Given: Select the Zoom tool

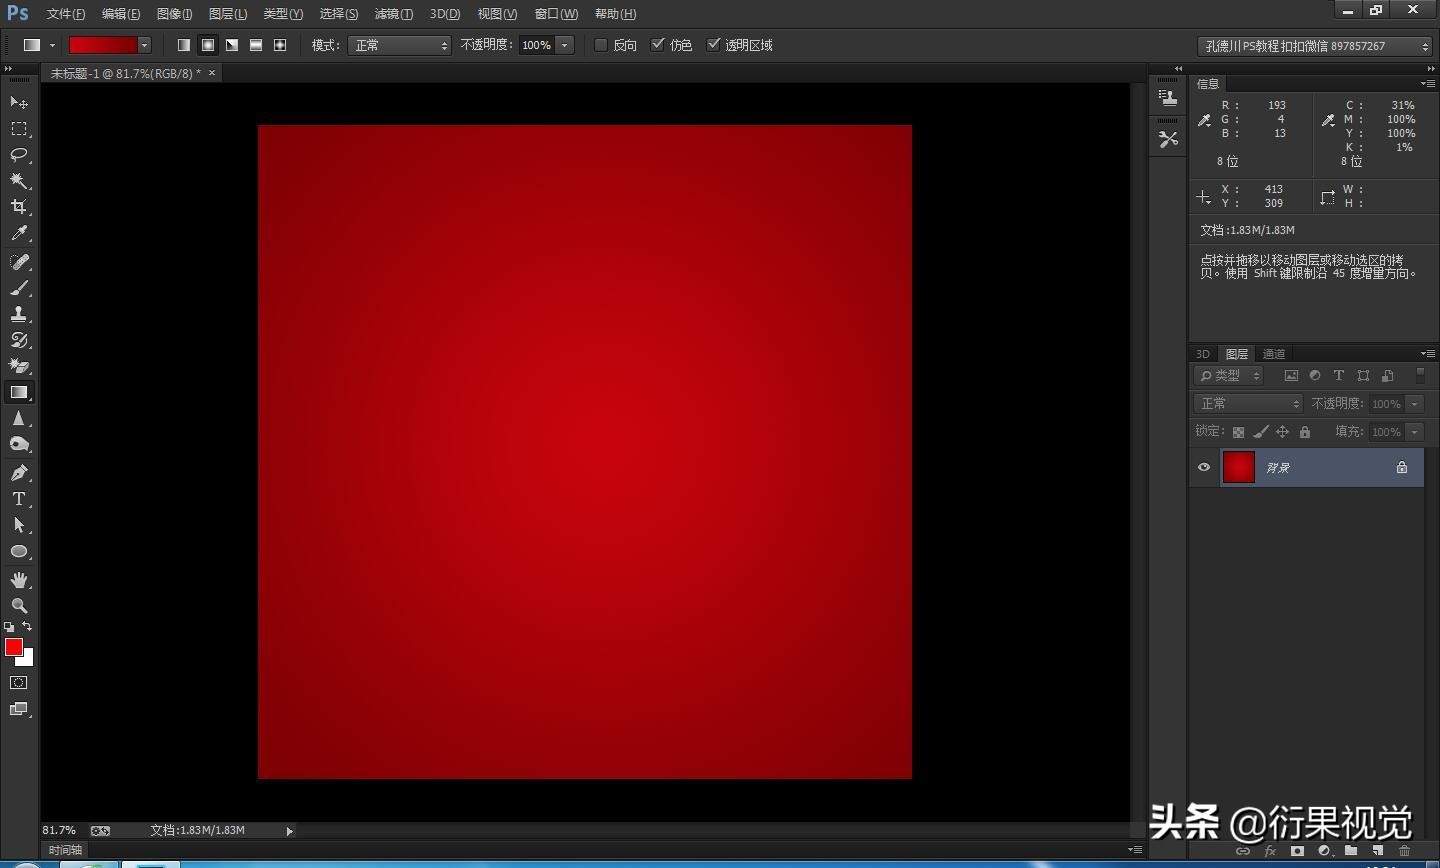Looking at the screenshot, I should click(x=19, y=605).
